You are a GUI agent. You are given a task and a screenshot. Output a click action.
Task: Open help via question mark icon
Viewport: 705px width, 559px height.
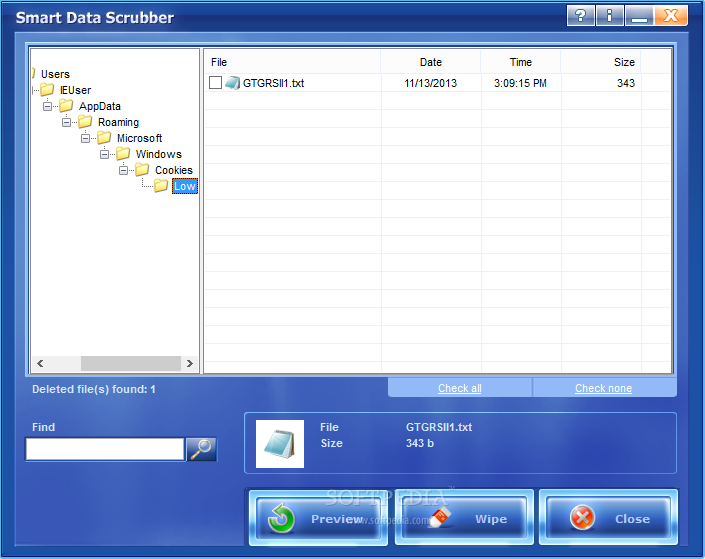click(580, 15)
